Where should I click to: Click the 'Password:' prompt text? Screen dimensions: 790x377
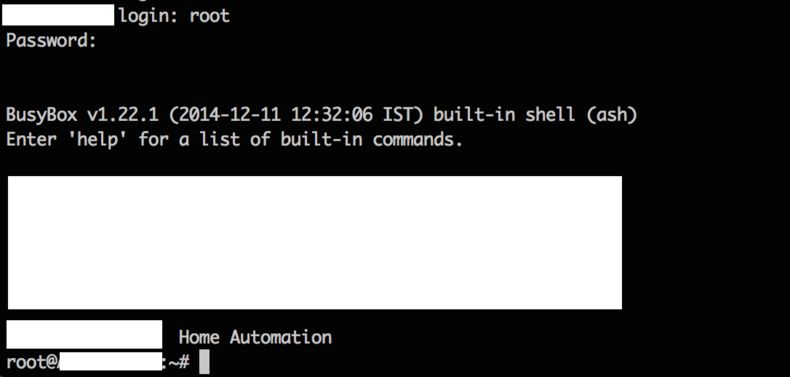coord(51,40)
